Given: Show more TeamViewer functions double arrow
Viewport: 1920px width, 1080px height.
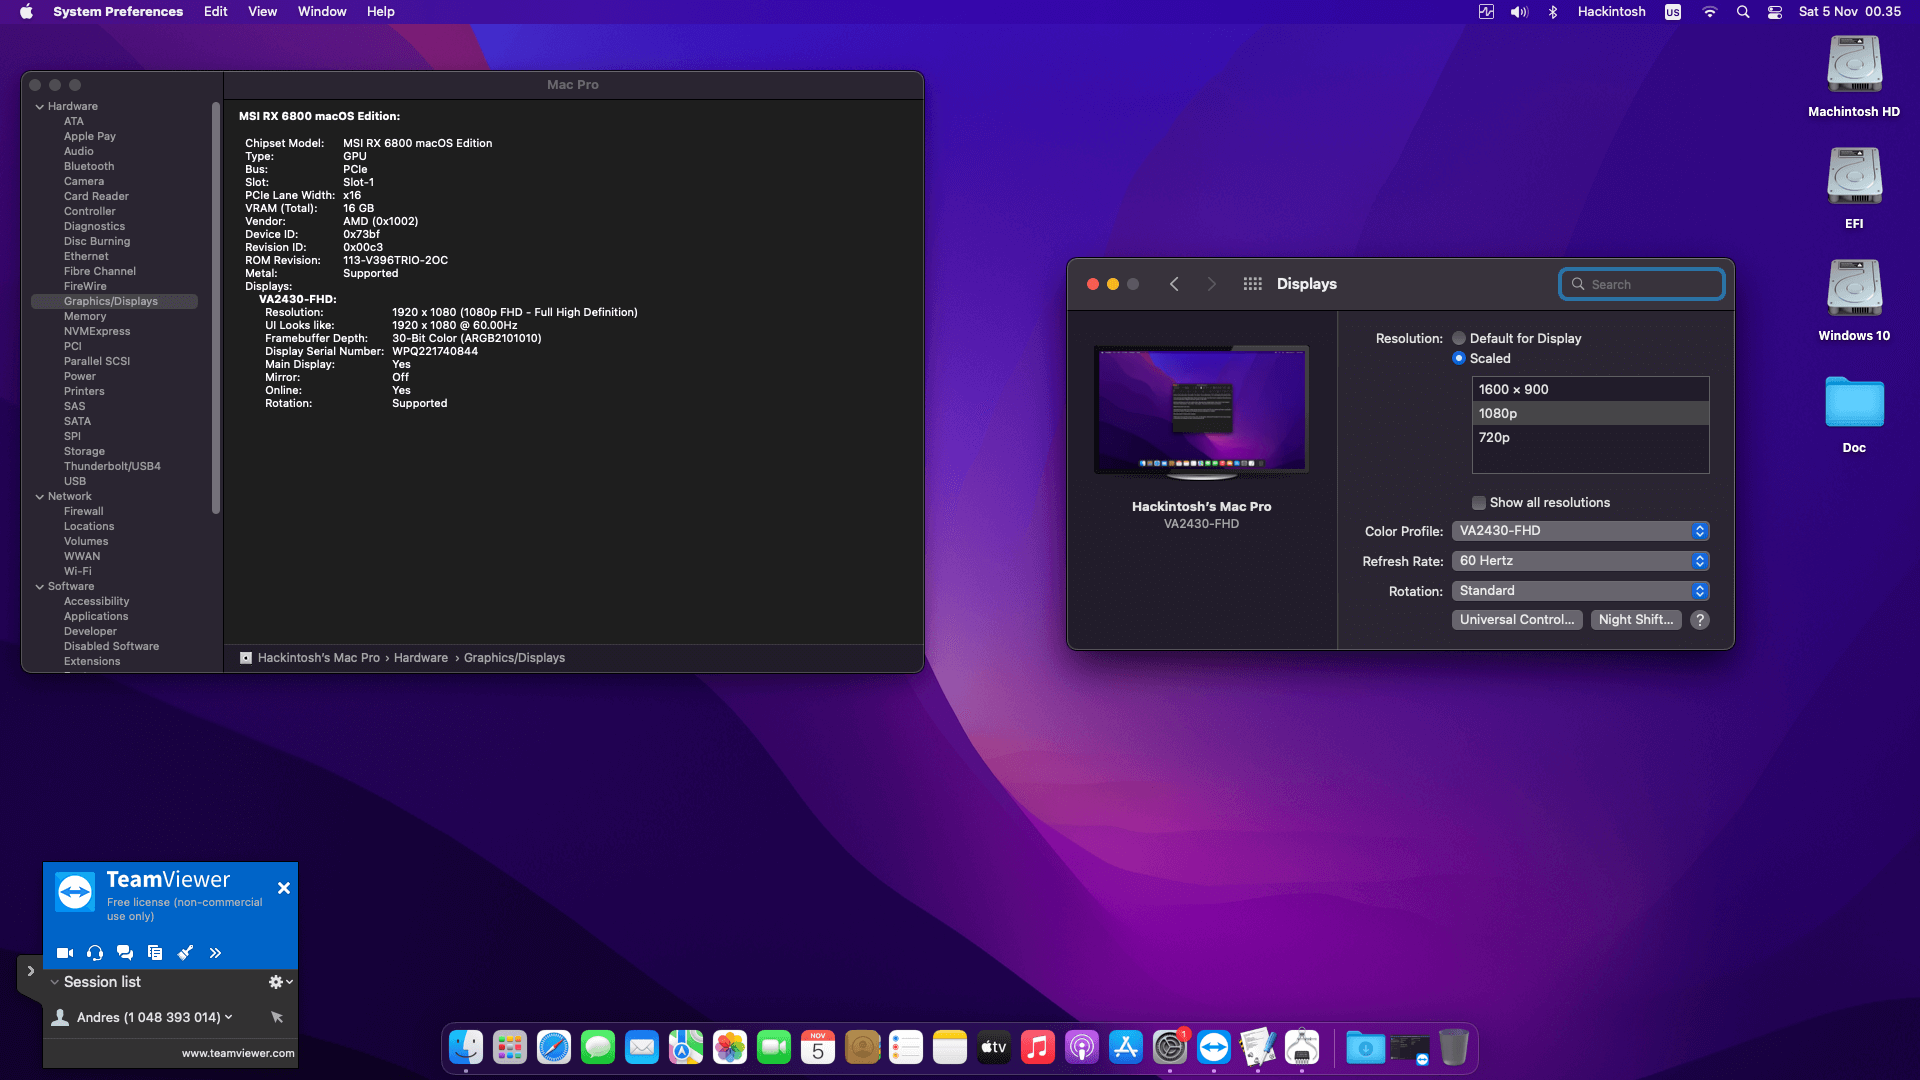Looking at the screenshot, I should click(x=215, y=953).
